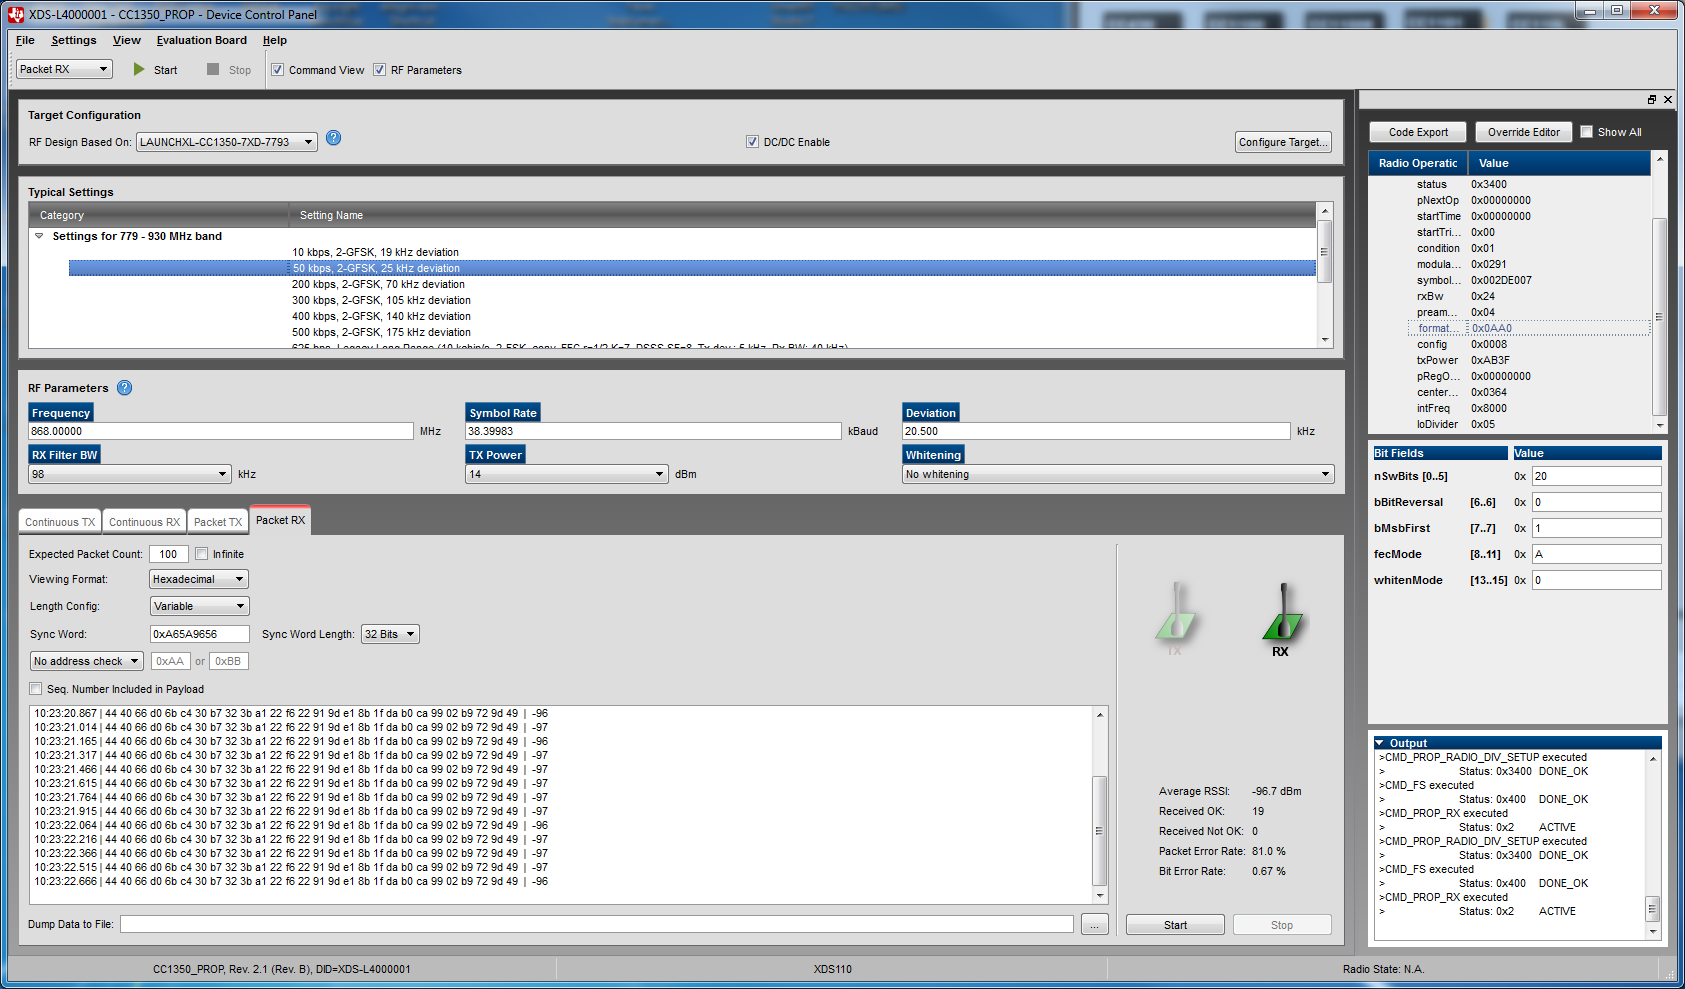Click the packet log vertical scrollbar thumb

(x=1100, y=830)
